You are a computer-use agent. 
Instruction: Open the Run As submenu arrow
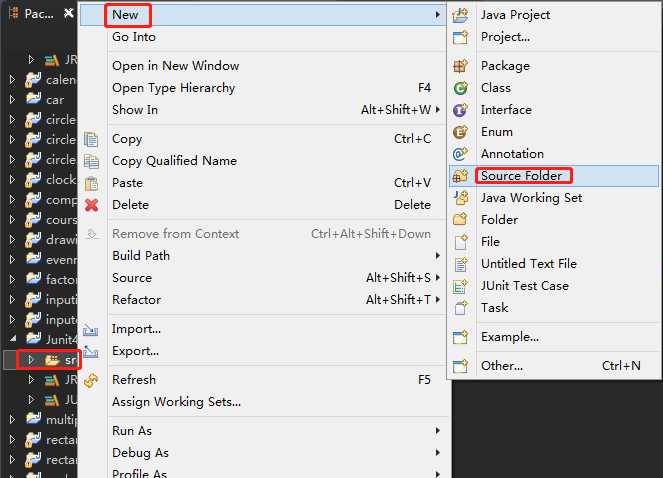(x=438, y=431)
